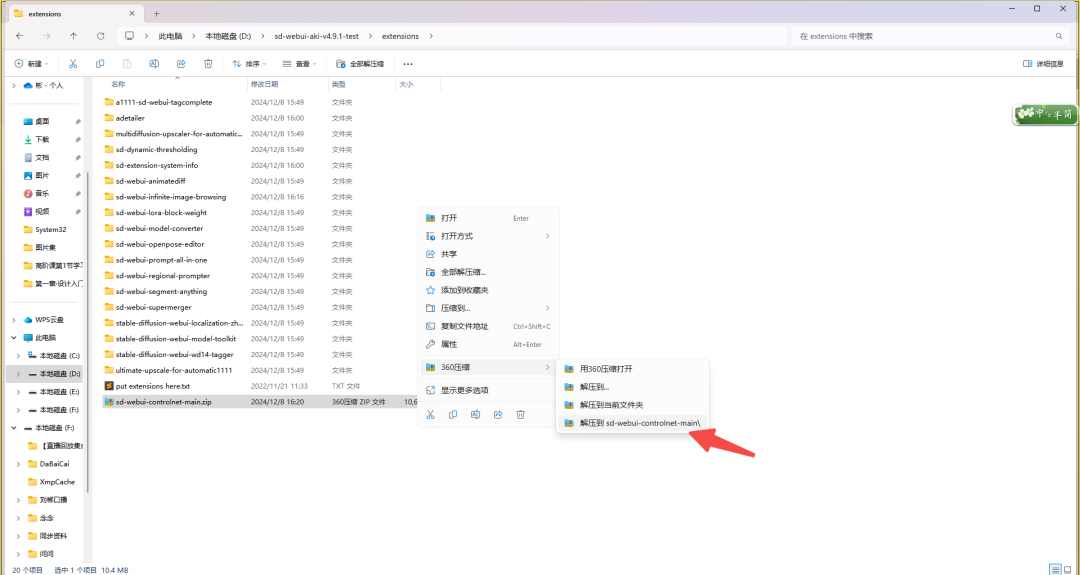Viewport: 1080px width, 575px height.
Task: Expand the WPS云盘 tree node
Action: [x=14, y=320]
